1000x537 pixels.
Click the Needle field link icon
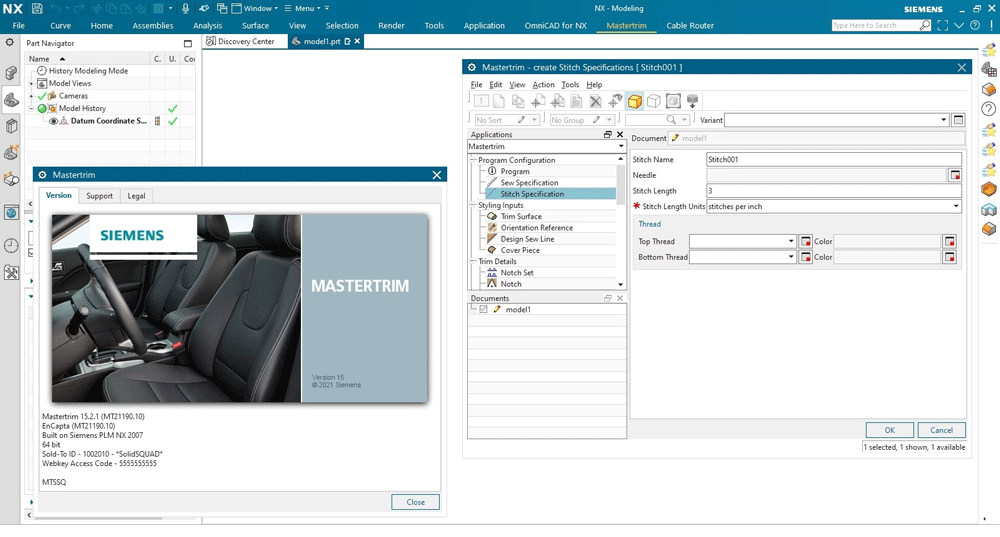point(955,175)
